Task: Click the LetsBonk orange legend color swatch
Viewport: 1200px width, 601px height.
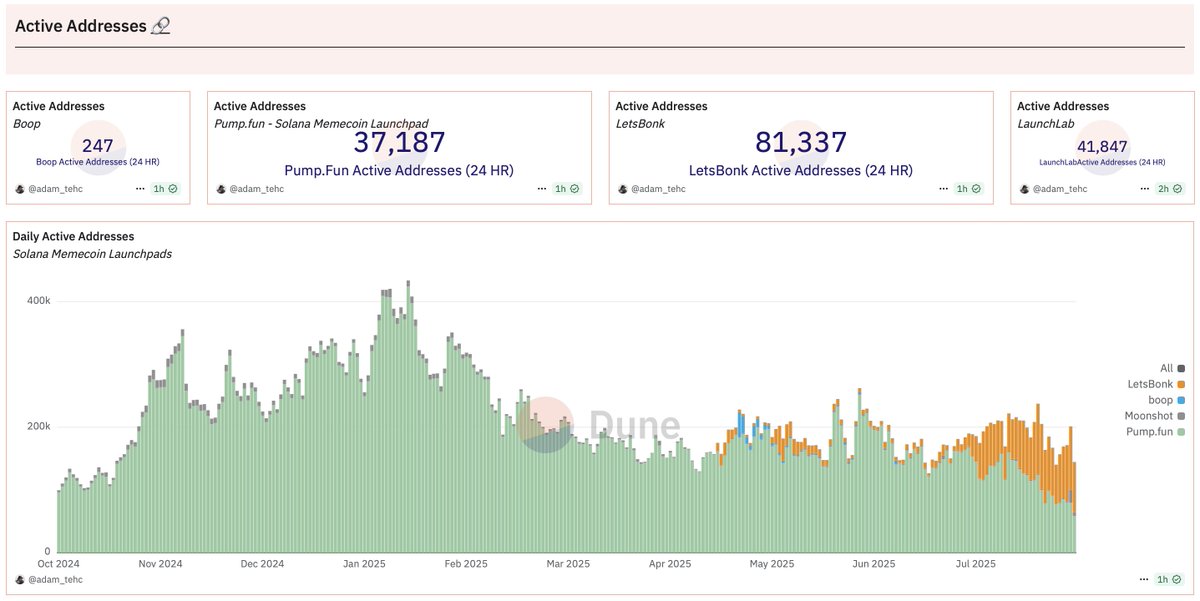Action: click(1182, 384)
